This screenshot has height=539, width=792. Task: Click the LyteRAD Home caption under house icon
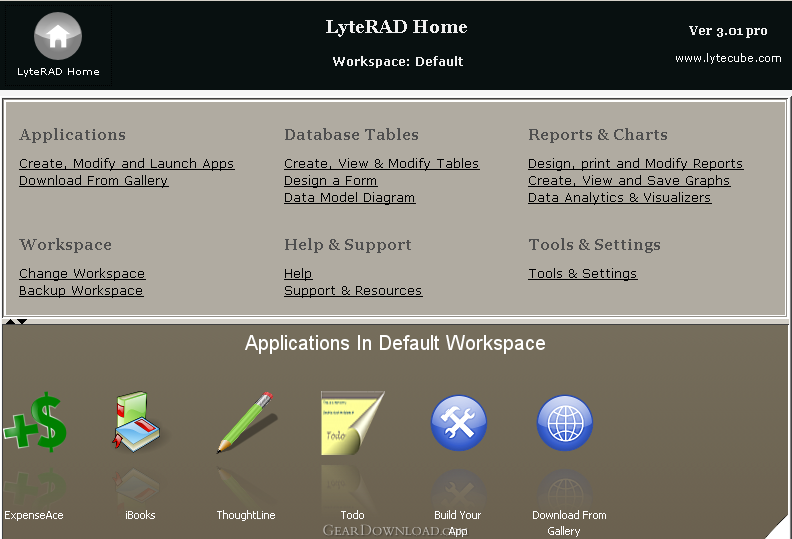[58, 72]
